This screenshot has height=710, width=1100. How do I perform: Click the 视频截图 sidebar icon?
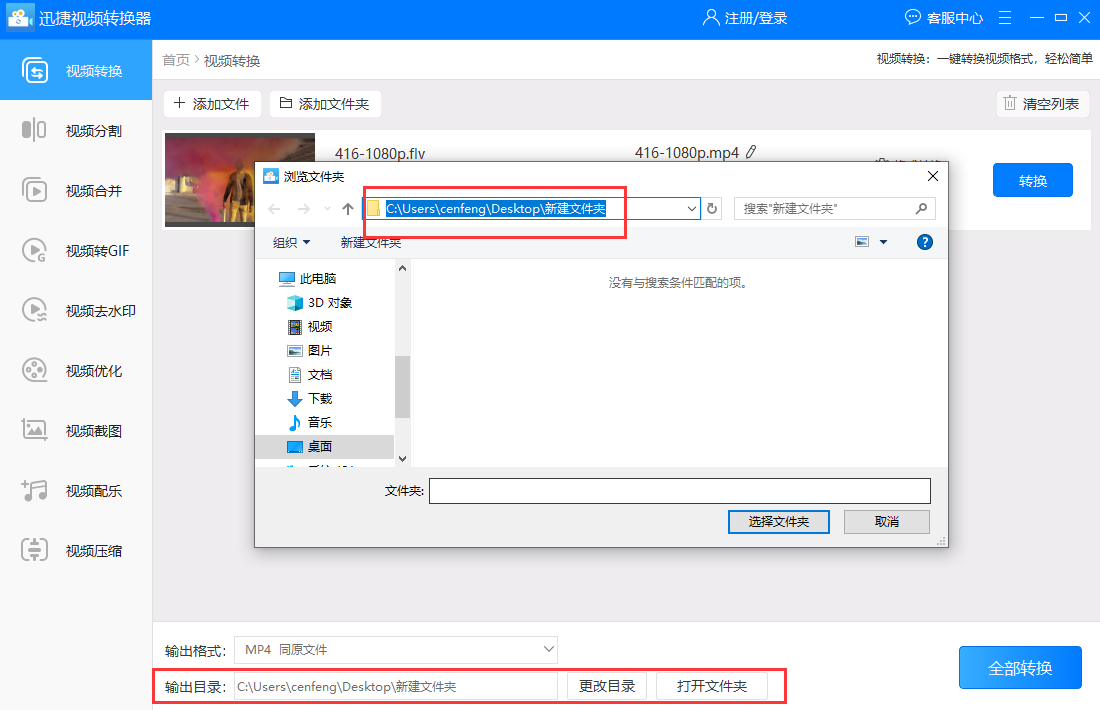(x=34, y=430)
